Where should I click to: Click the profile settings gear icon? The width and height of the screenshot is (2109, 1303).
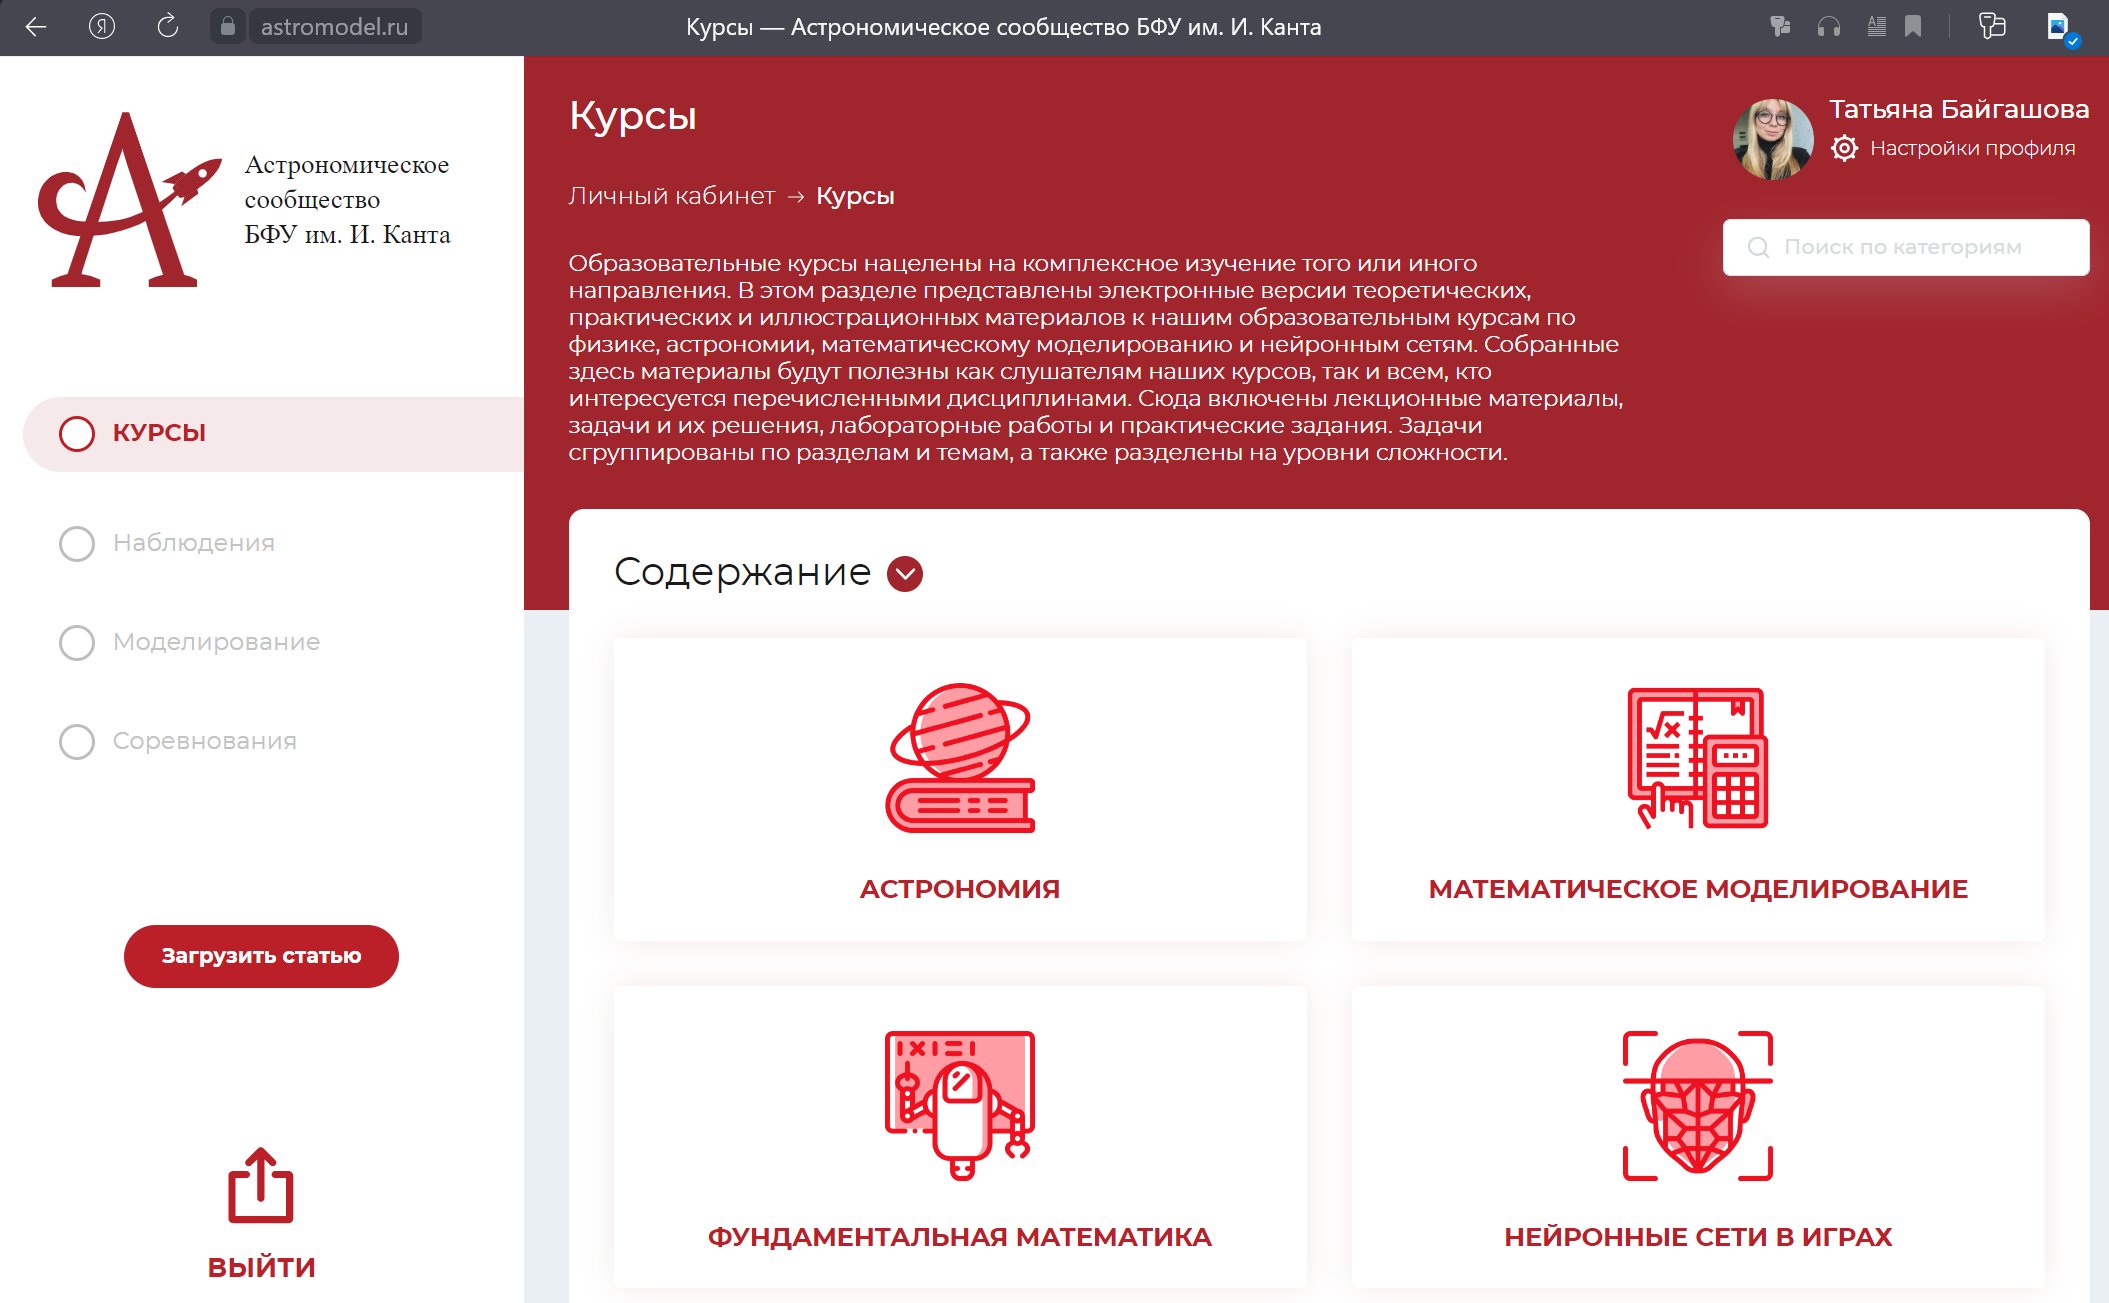pos(1844,148)
